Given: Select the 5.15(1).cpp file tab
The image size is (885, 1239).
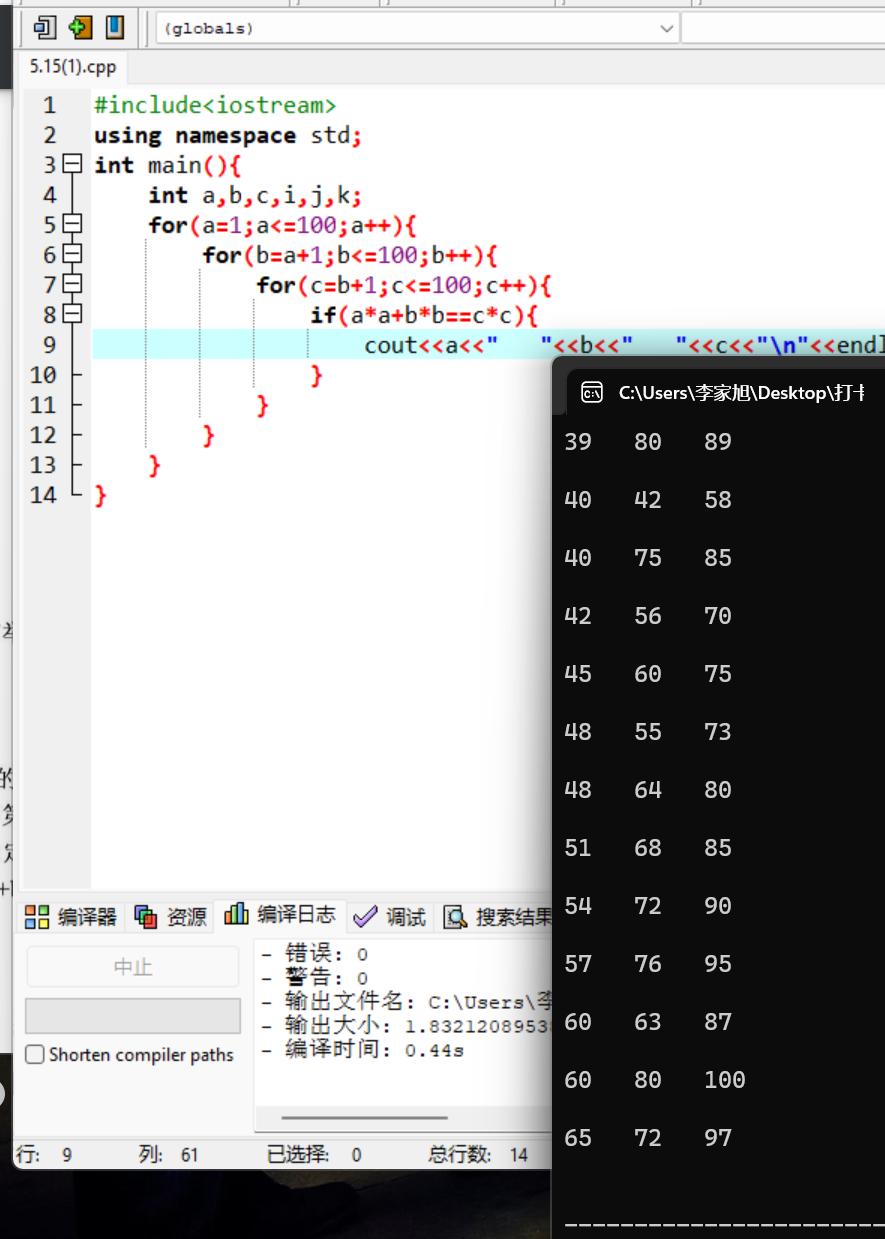Looking at the screenshot, I should [73, 67].
